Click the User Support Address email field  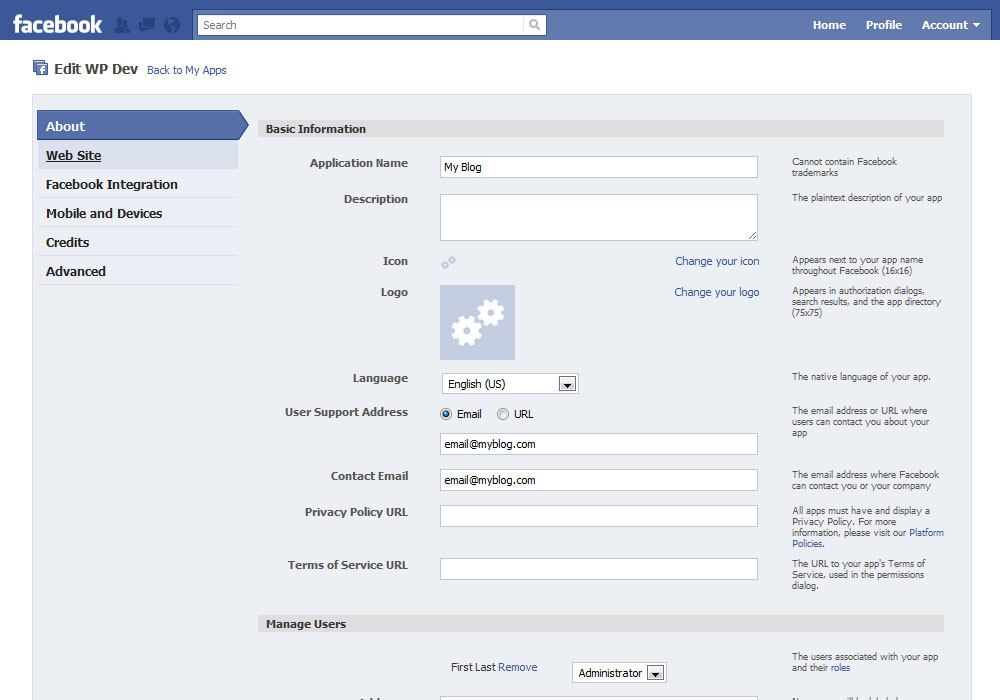599,444
